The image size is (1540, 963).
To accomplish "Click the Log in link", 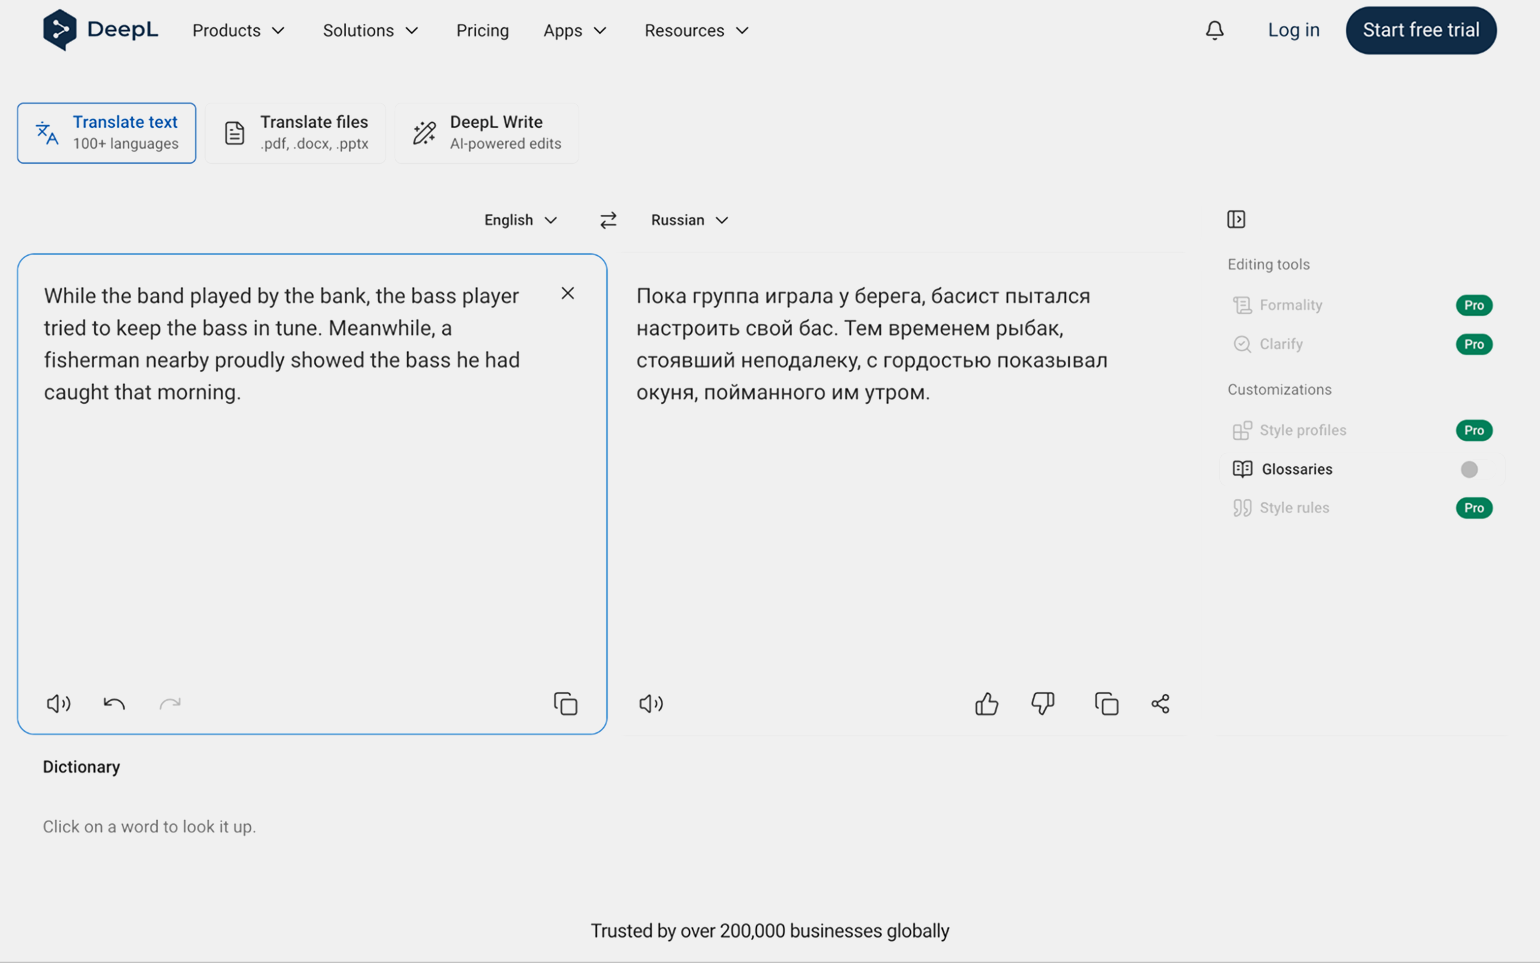I will 1293,30.
